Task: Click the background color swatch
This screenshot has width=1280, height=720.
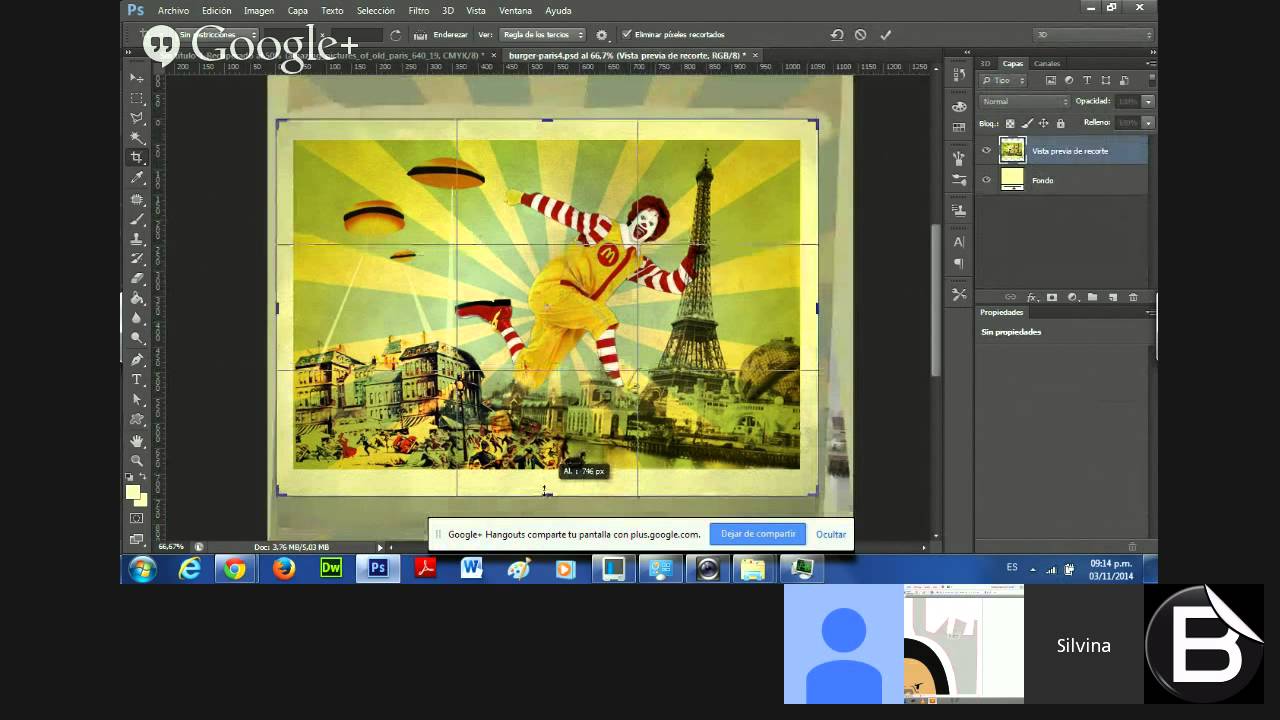Action: 141,500
